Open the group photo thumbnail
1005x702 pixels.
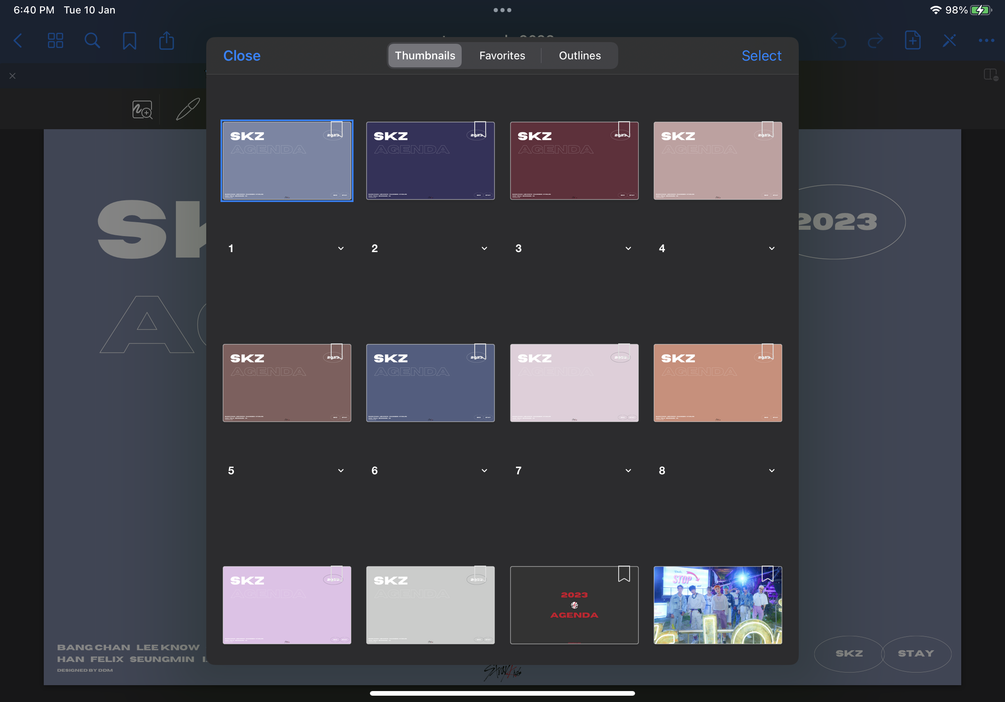pos(718,605)
